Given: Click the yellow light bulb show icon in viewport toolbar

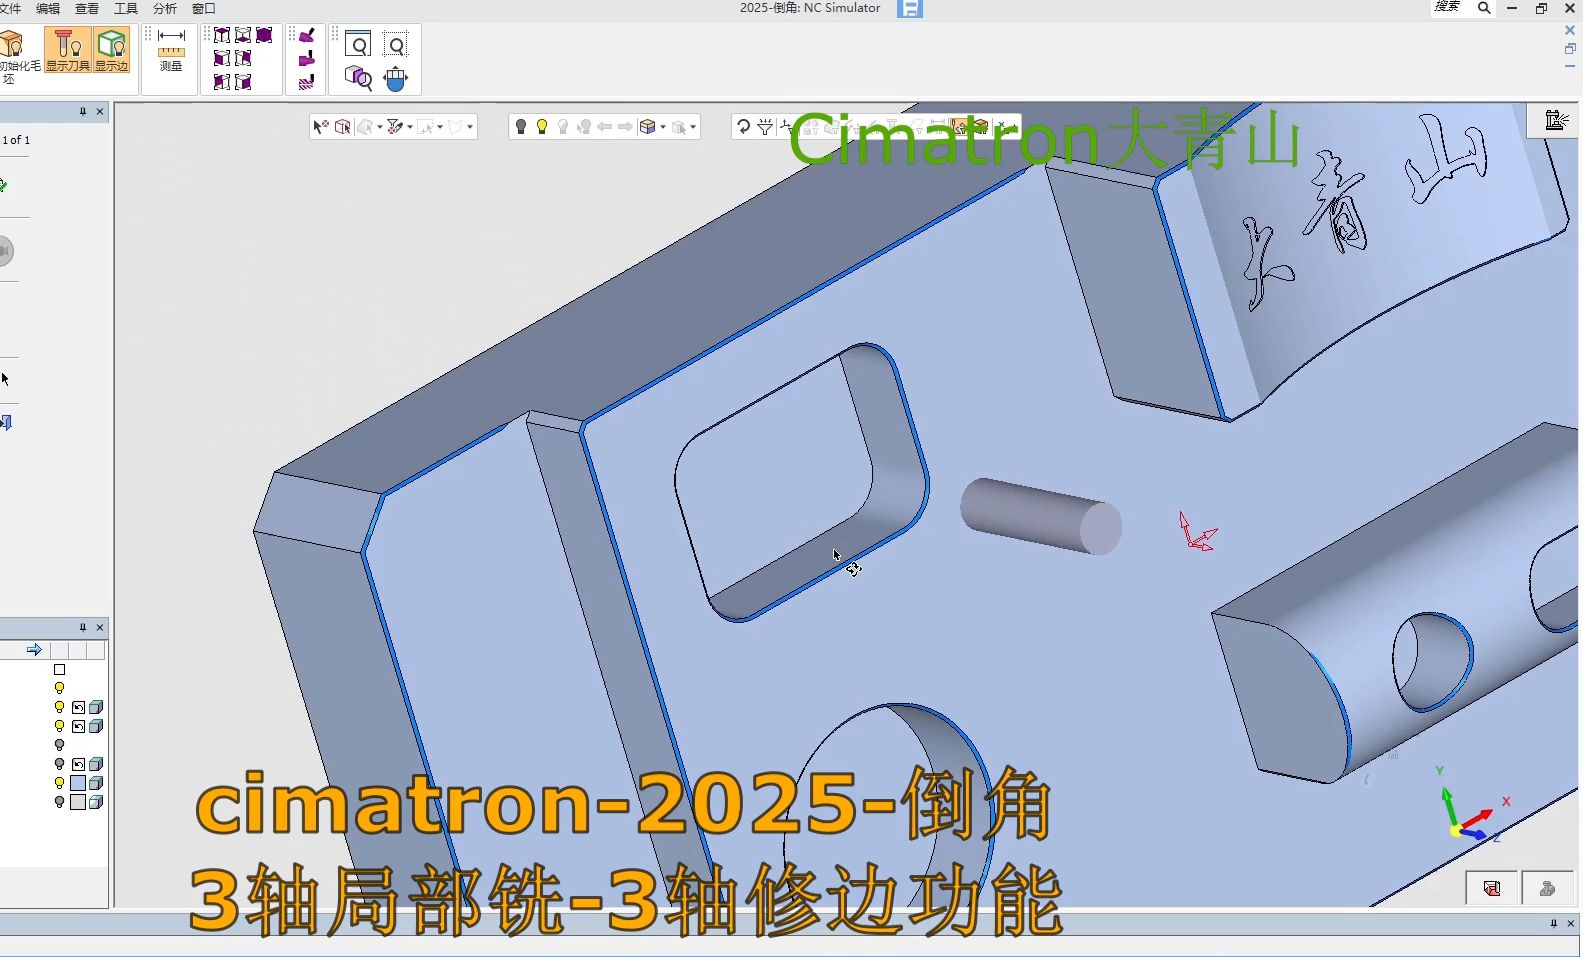Looking at the screenshot, I should point(542,127).
